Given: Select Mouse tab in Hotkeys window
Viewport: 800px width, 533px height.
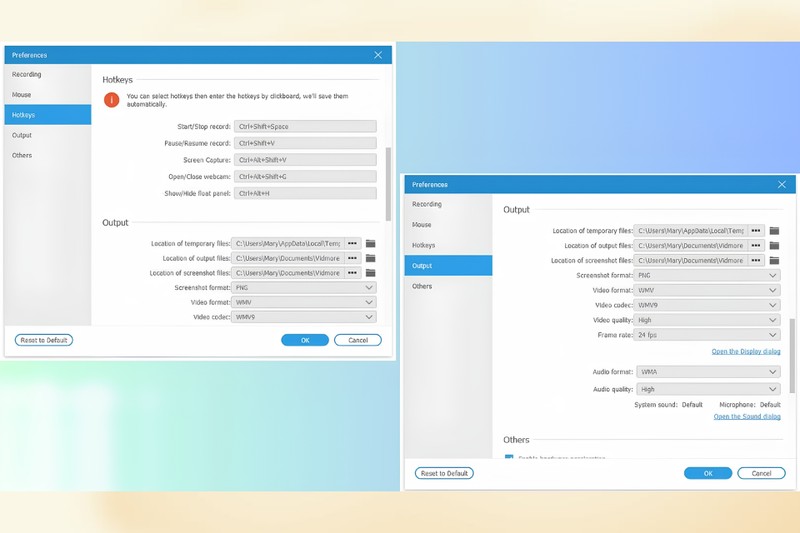Looking at the screenshot, I should coord(48,95).
